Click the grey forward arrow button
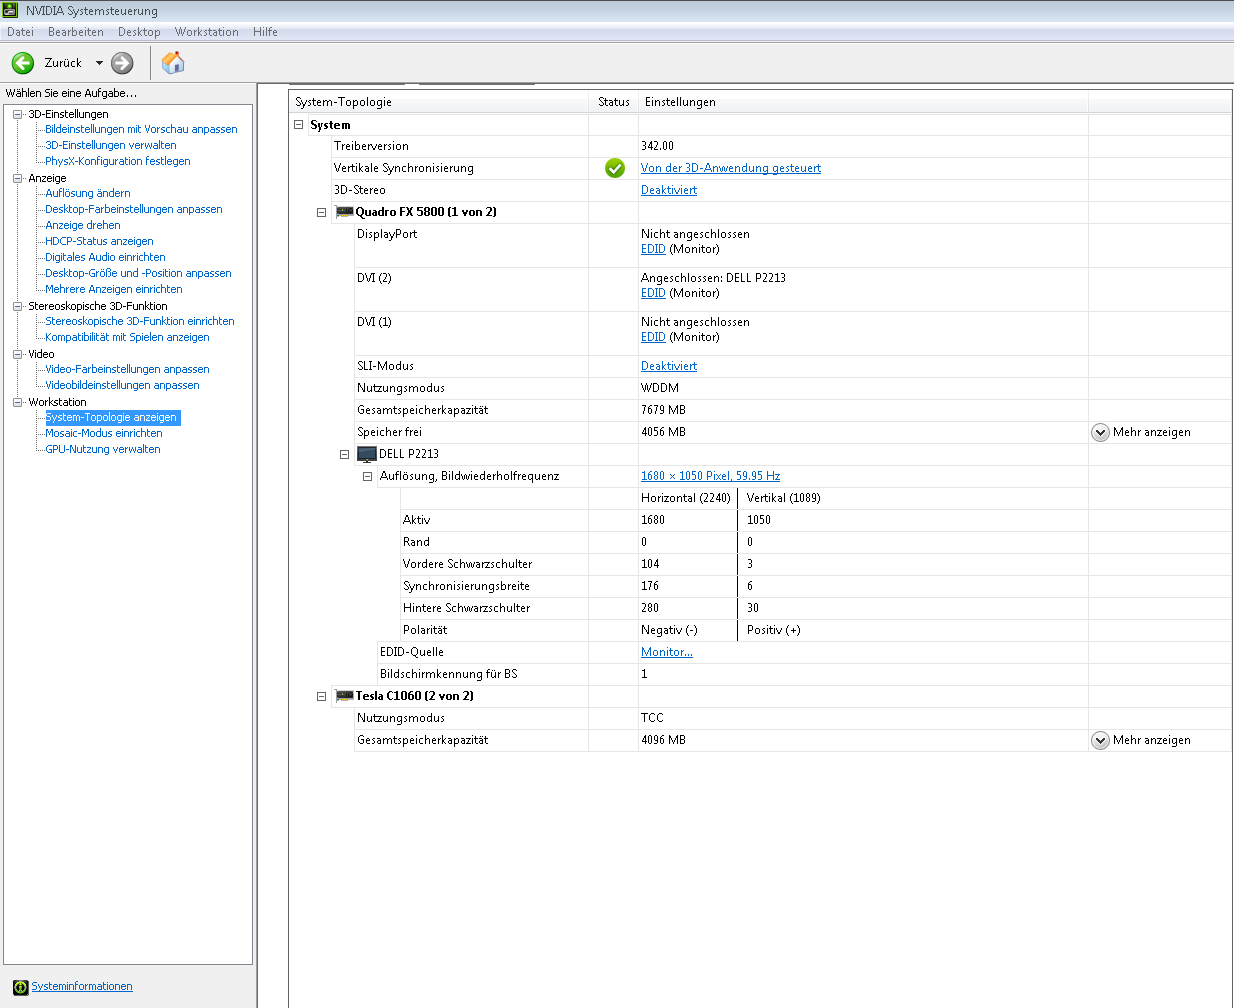1234x1008 pixels. tap(122, 63)
